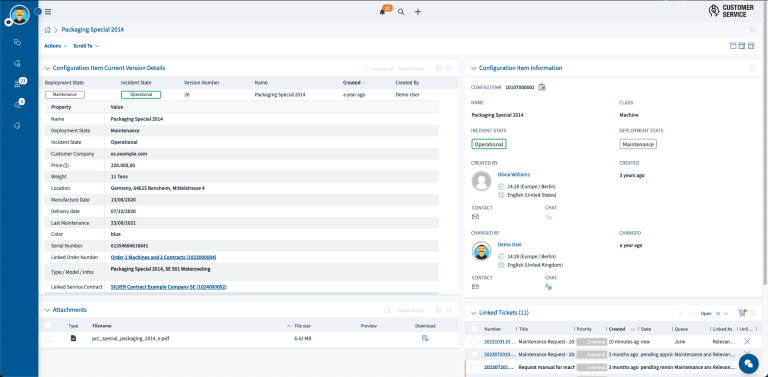Collapse the Linked Tickets section

(474, 313)
